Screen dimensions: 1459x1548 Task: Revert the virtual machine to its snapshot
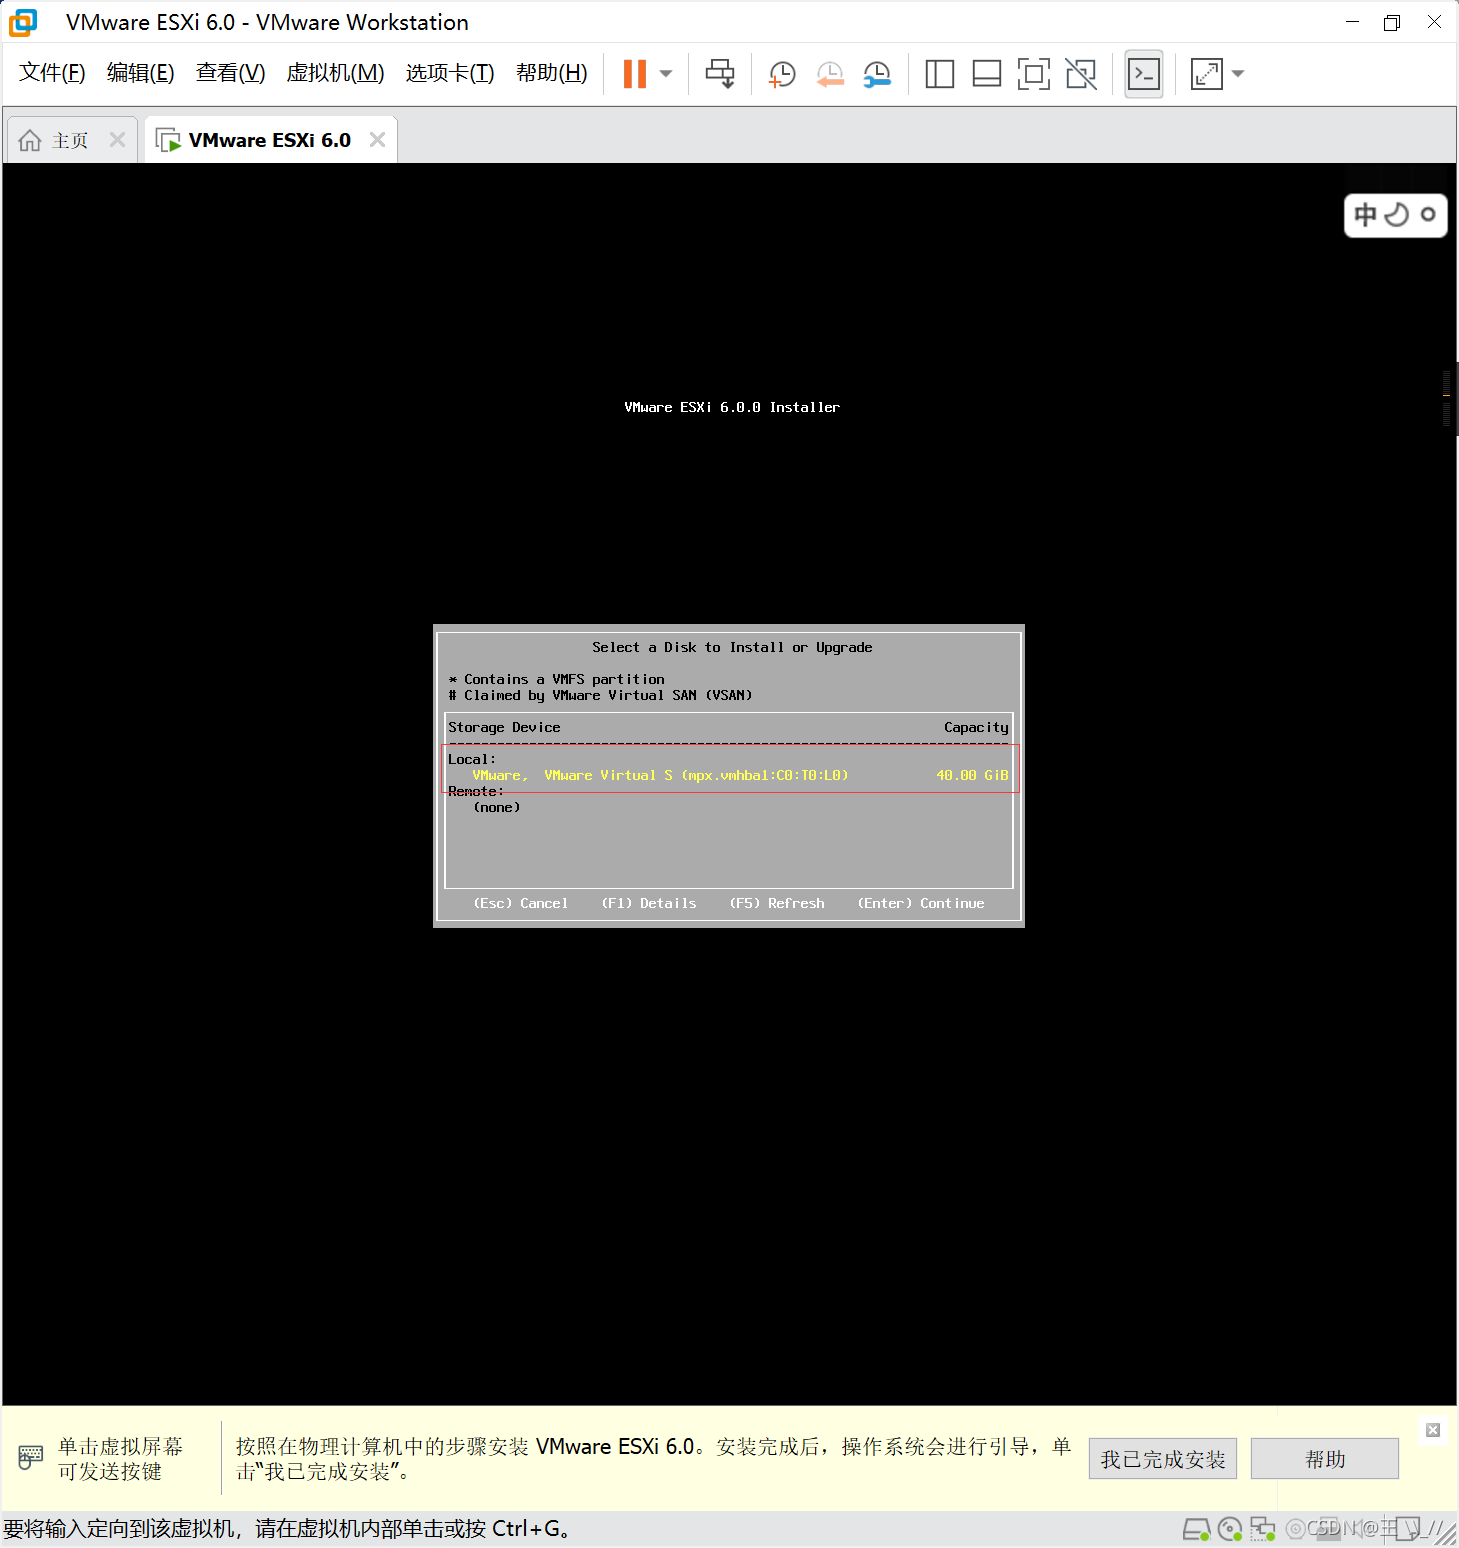pyautogui.click(x=830, y=74)
